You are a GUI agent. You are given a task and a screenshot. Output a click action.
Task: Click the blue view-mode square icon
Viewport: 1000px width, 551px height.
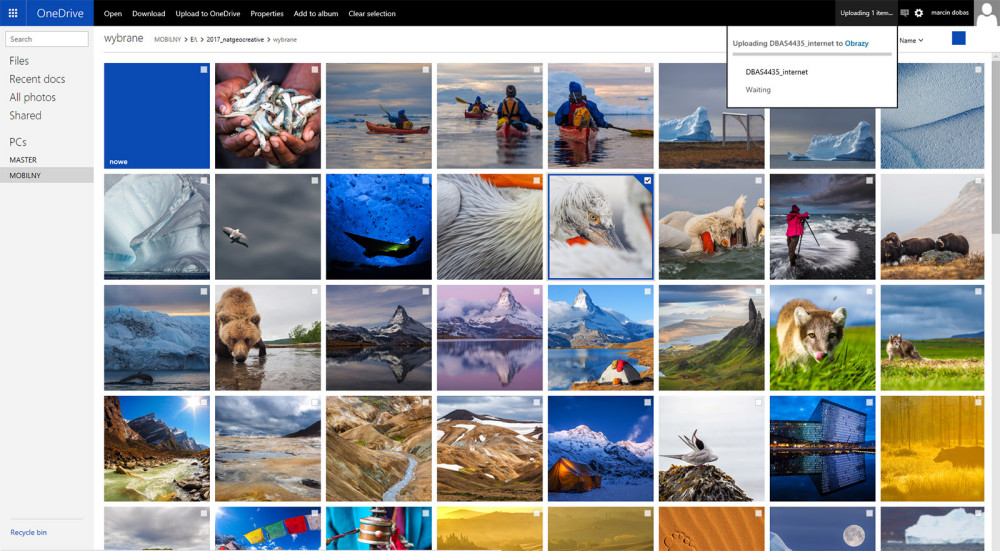(959, 38)
